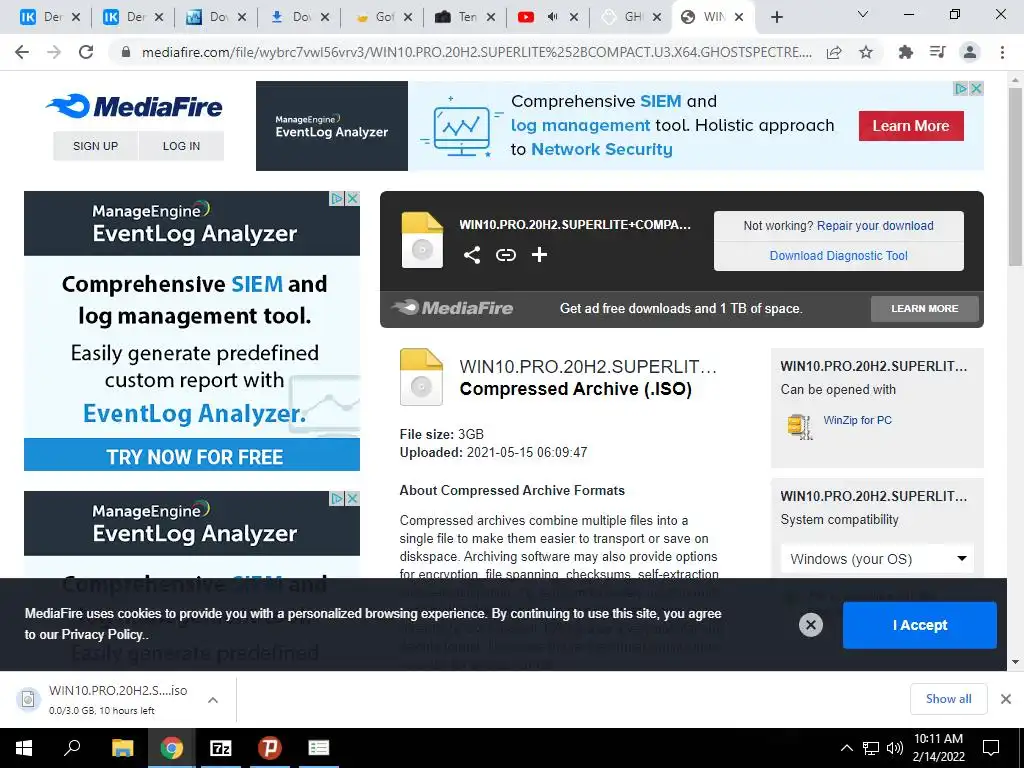Click the MediaFire logo at top
The width and height of the screenshot is (1024, 768).
click(x=135, y=106)
